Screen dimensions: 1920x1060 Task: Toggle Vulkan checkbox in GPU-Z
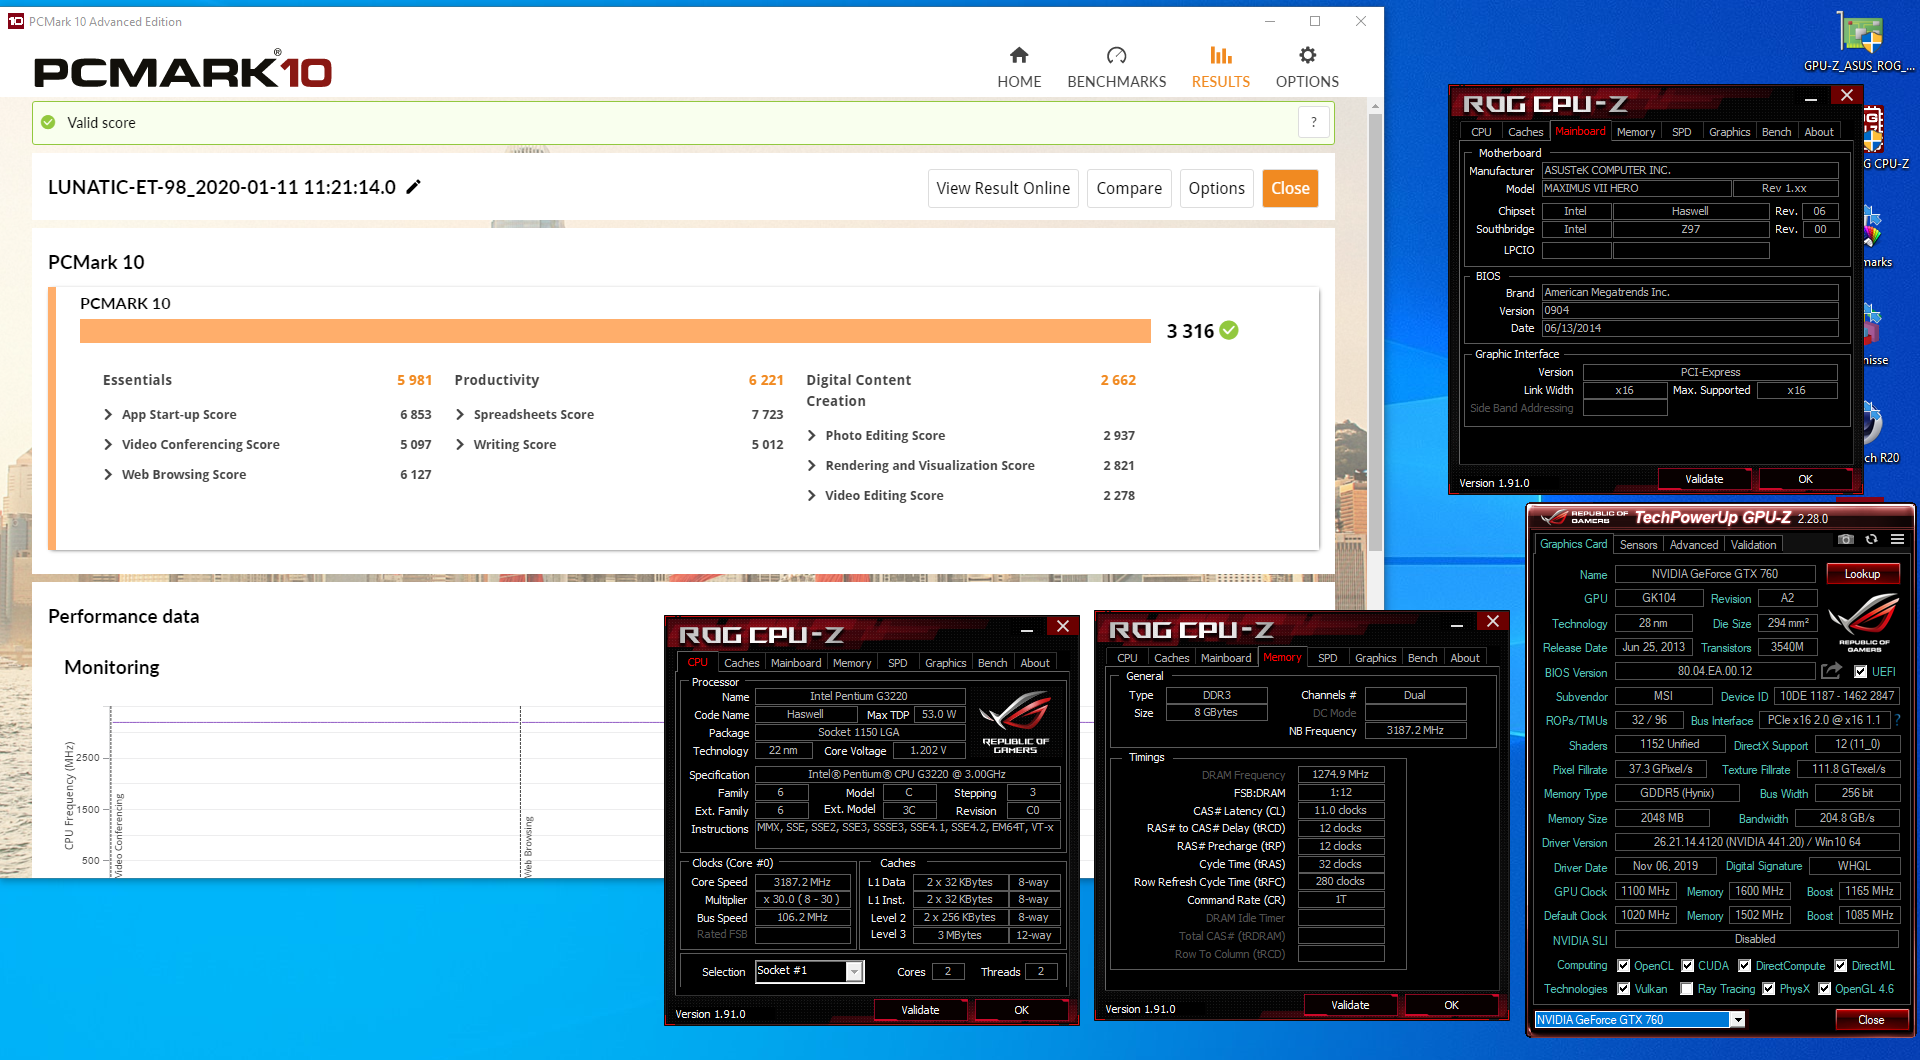[1624, 989]
